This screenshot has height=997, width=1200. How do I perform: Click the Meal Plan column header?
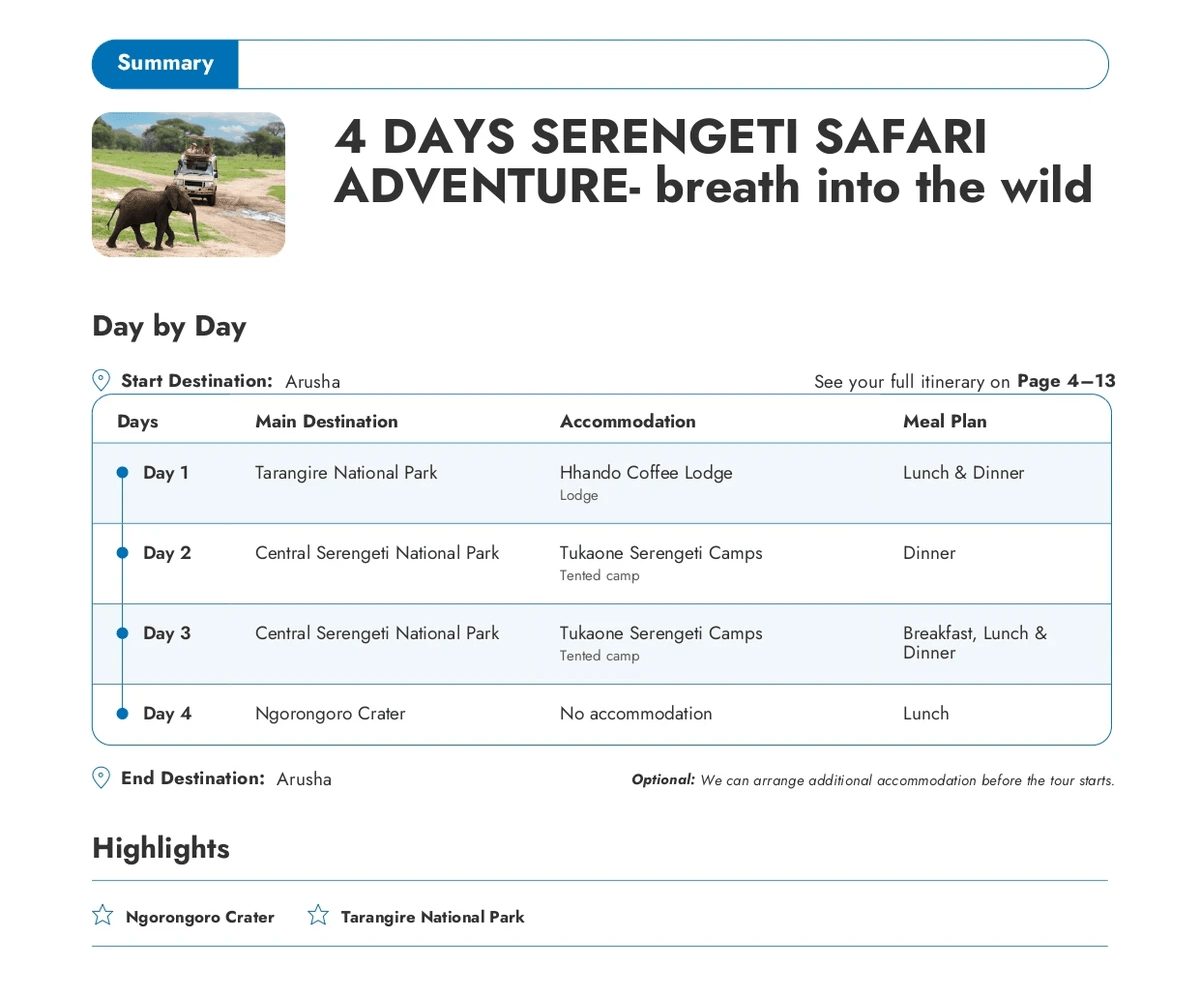pyautogui.click(x=944, y=421)
